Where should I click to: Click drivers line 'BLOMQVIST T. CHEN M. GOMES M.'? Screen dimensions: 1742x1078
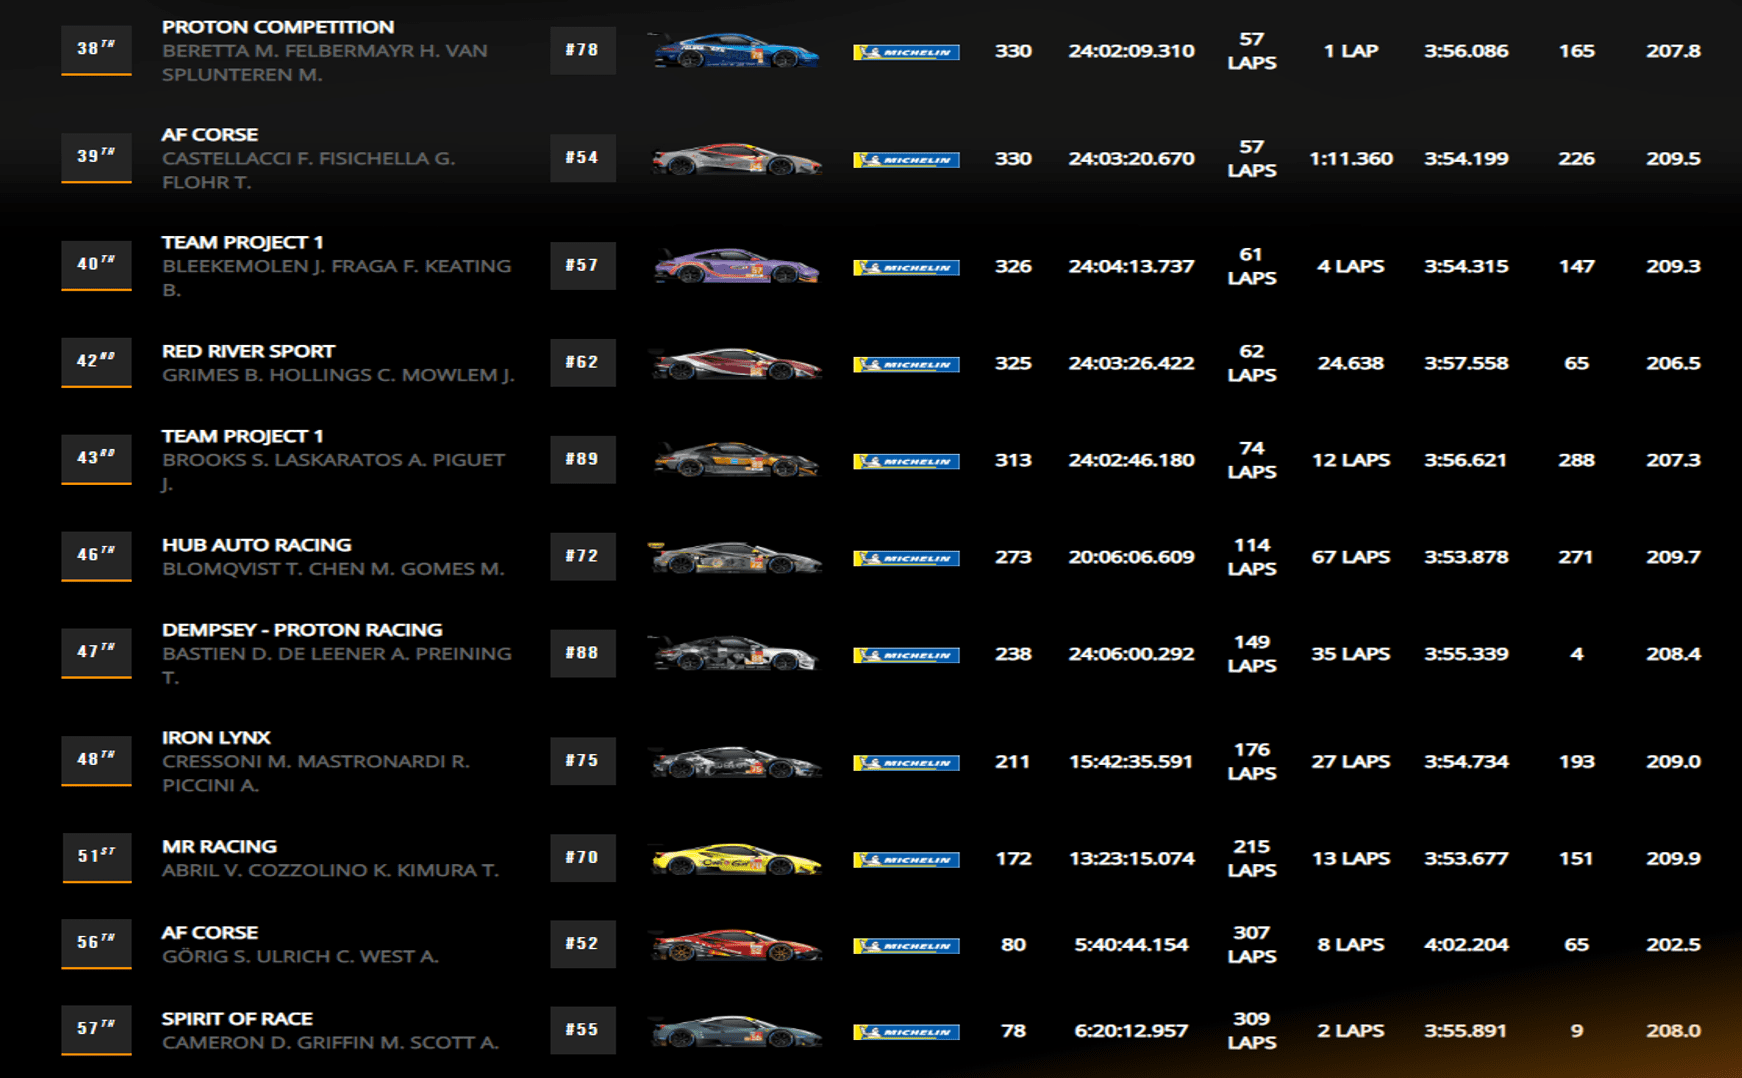click(333, 569)
